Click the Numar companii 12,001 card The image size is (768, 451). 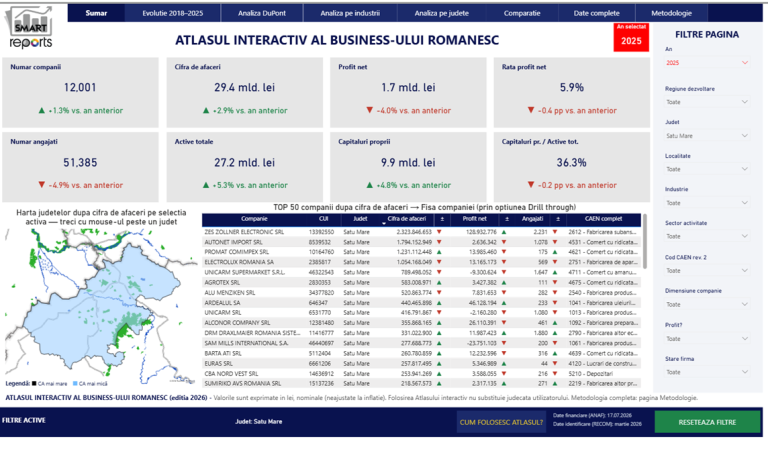(x=80, y=92)
